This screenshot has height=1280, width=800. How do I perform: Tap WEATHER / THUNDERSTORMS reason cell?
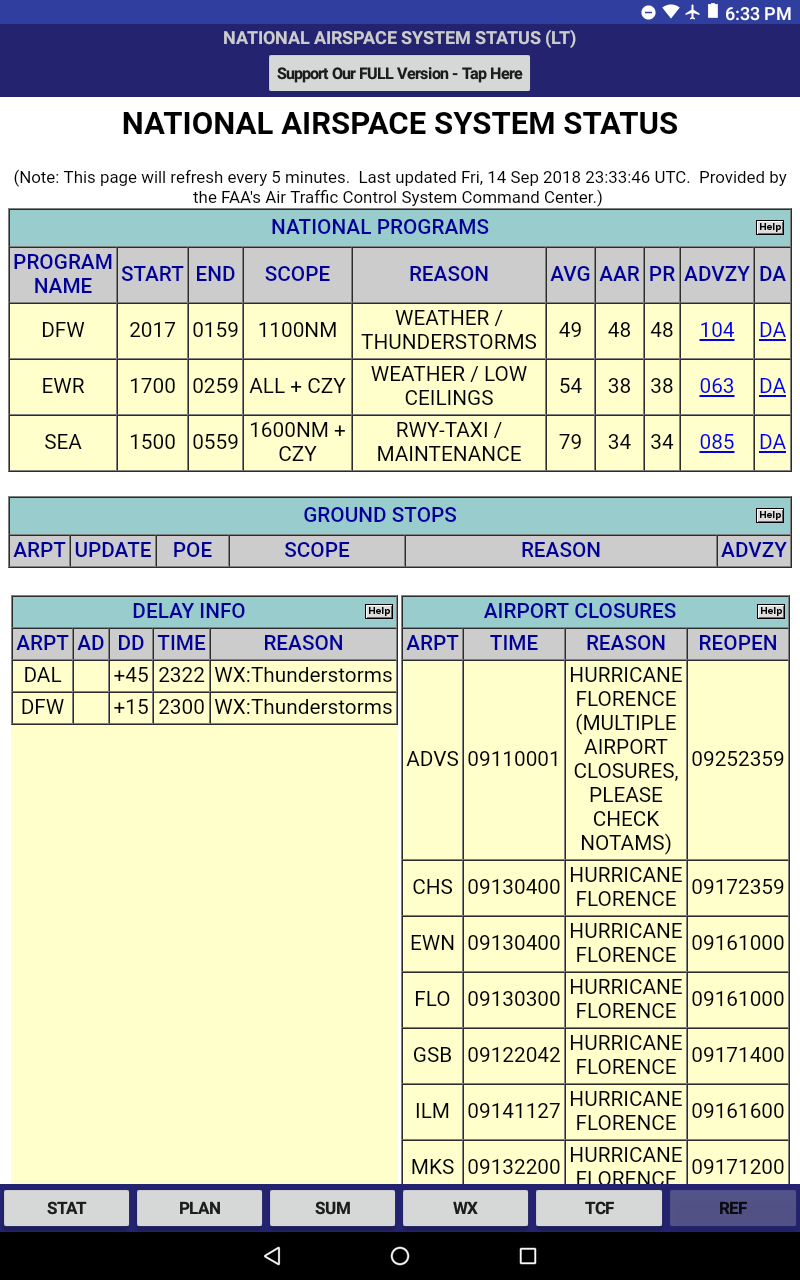click(449, 330)
